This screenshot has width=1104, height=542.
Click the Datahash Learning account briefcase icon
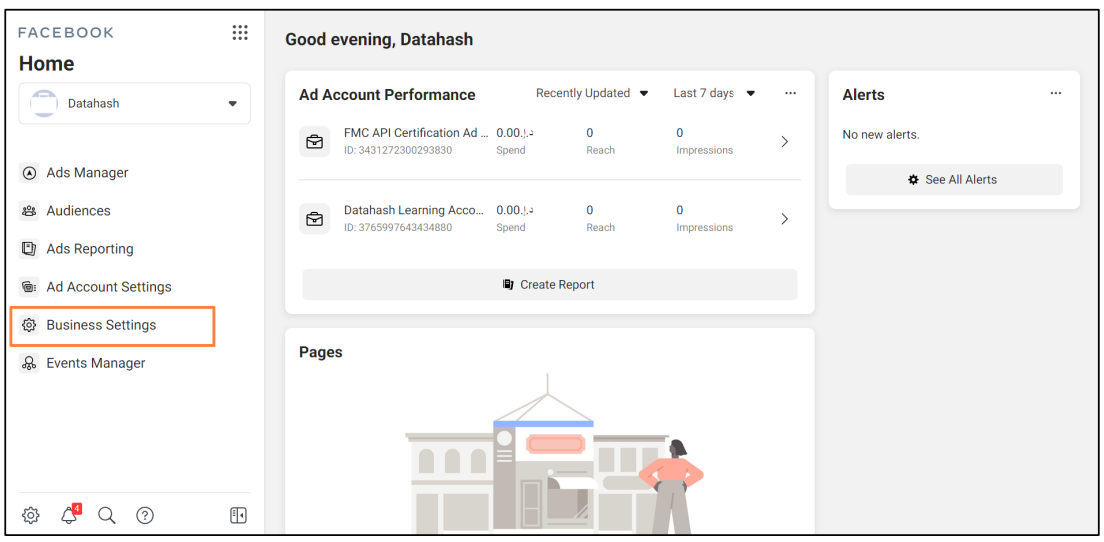(315, 219)
